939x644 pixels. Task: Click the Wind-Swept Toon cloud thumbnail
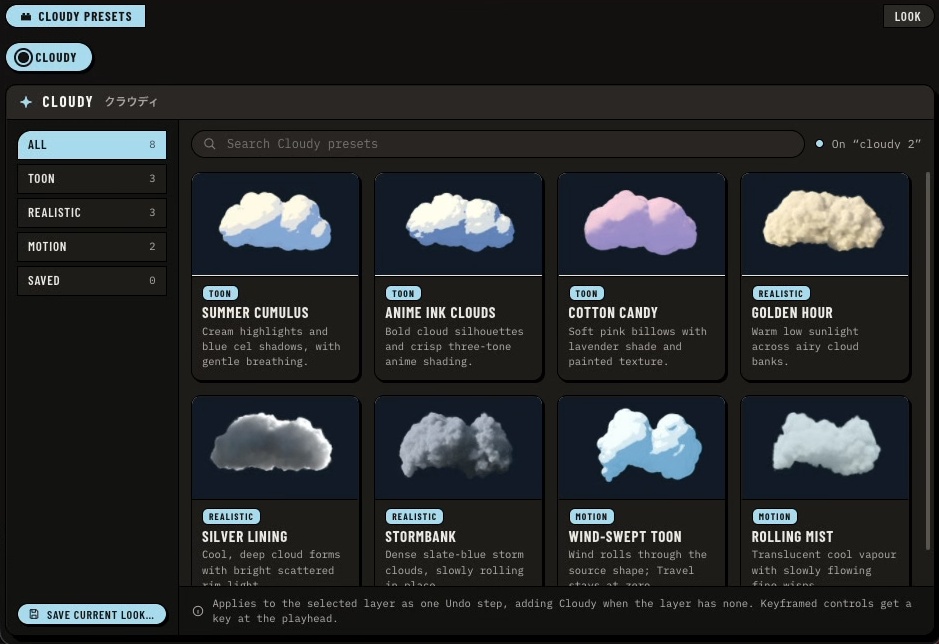(642, 448)
